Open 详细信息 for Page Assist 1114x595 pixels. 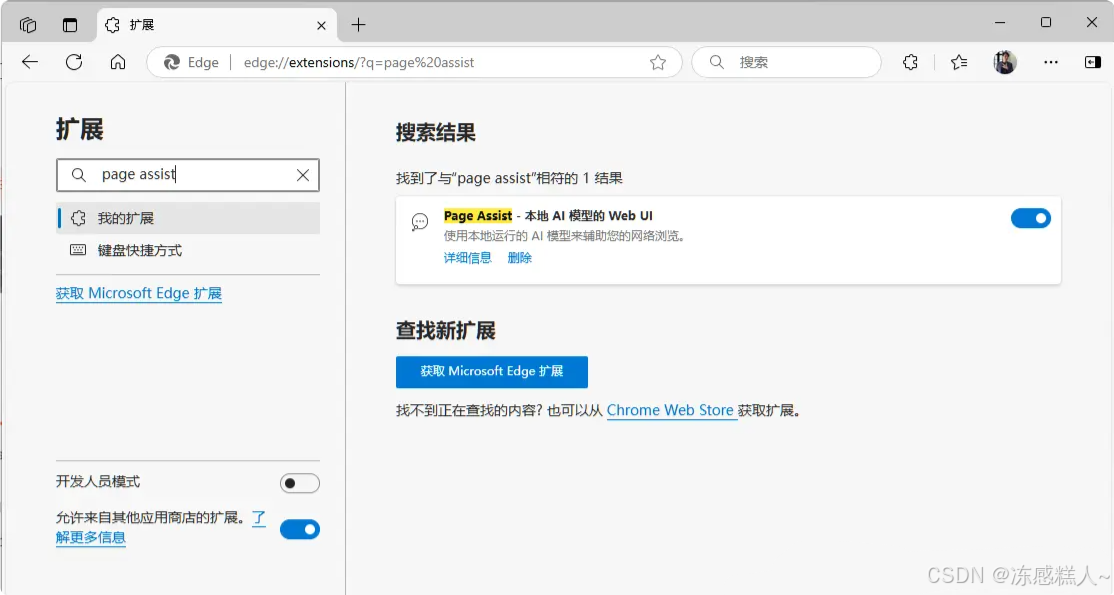tap(467, 257)
